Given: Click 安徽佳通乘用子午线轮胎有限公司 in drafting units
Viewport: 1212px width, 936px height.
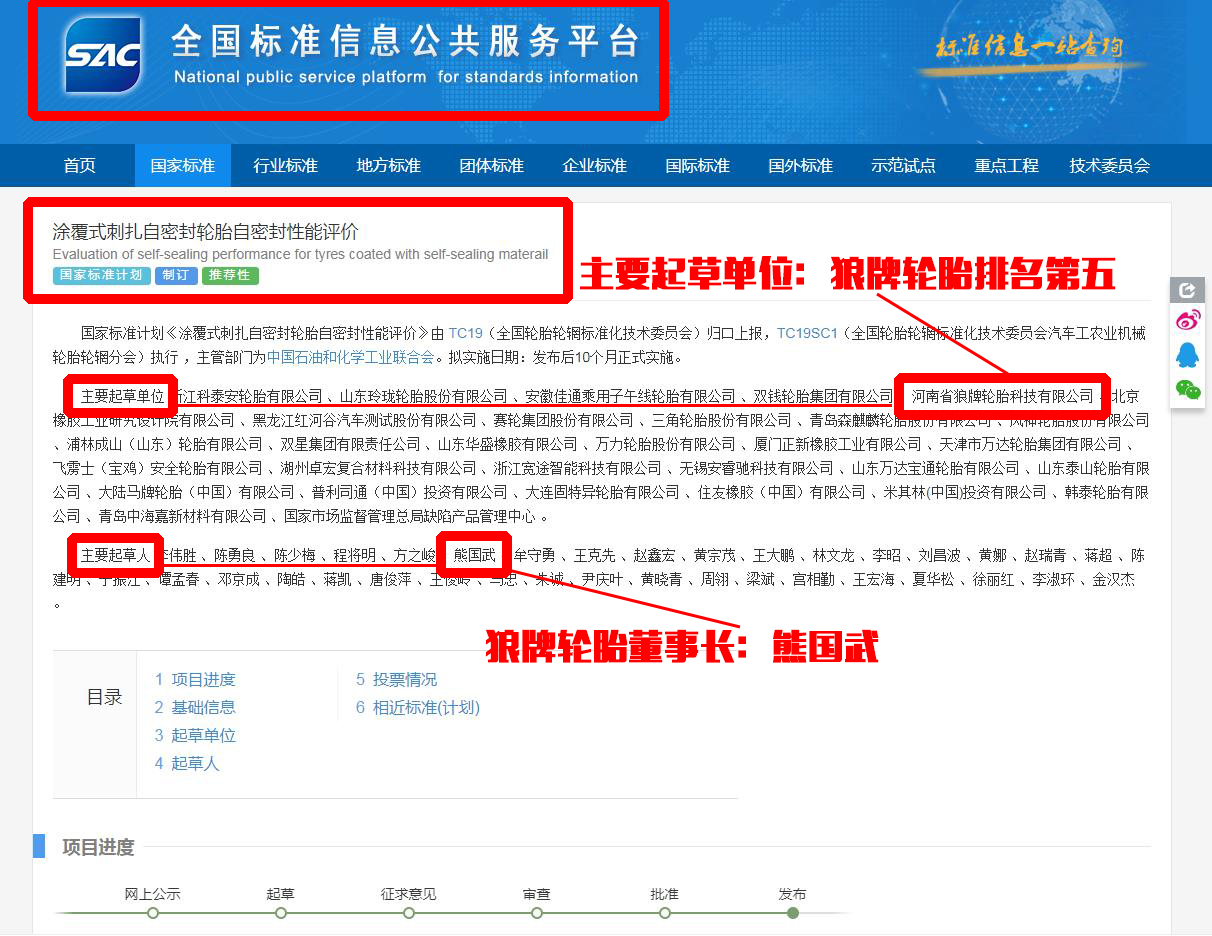Looking at the screenshot, I should (x=631, y=396).
